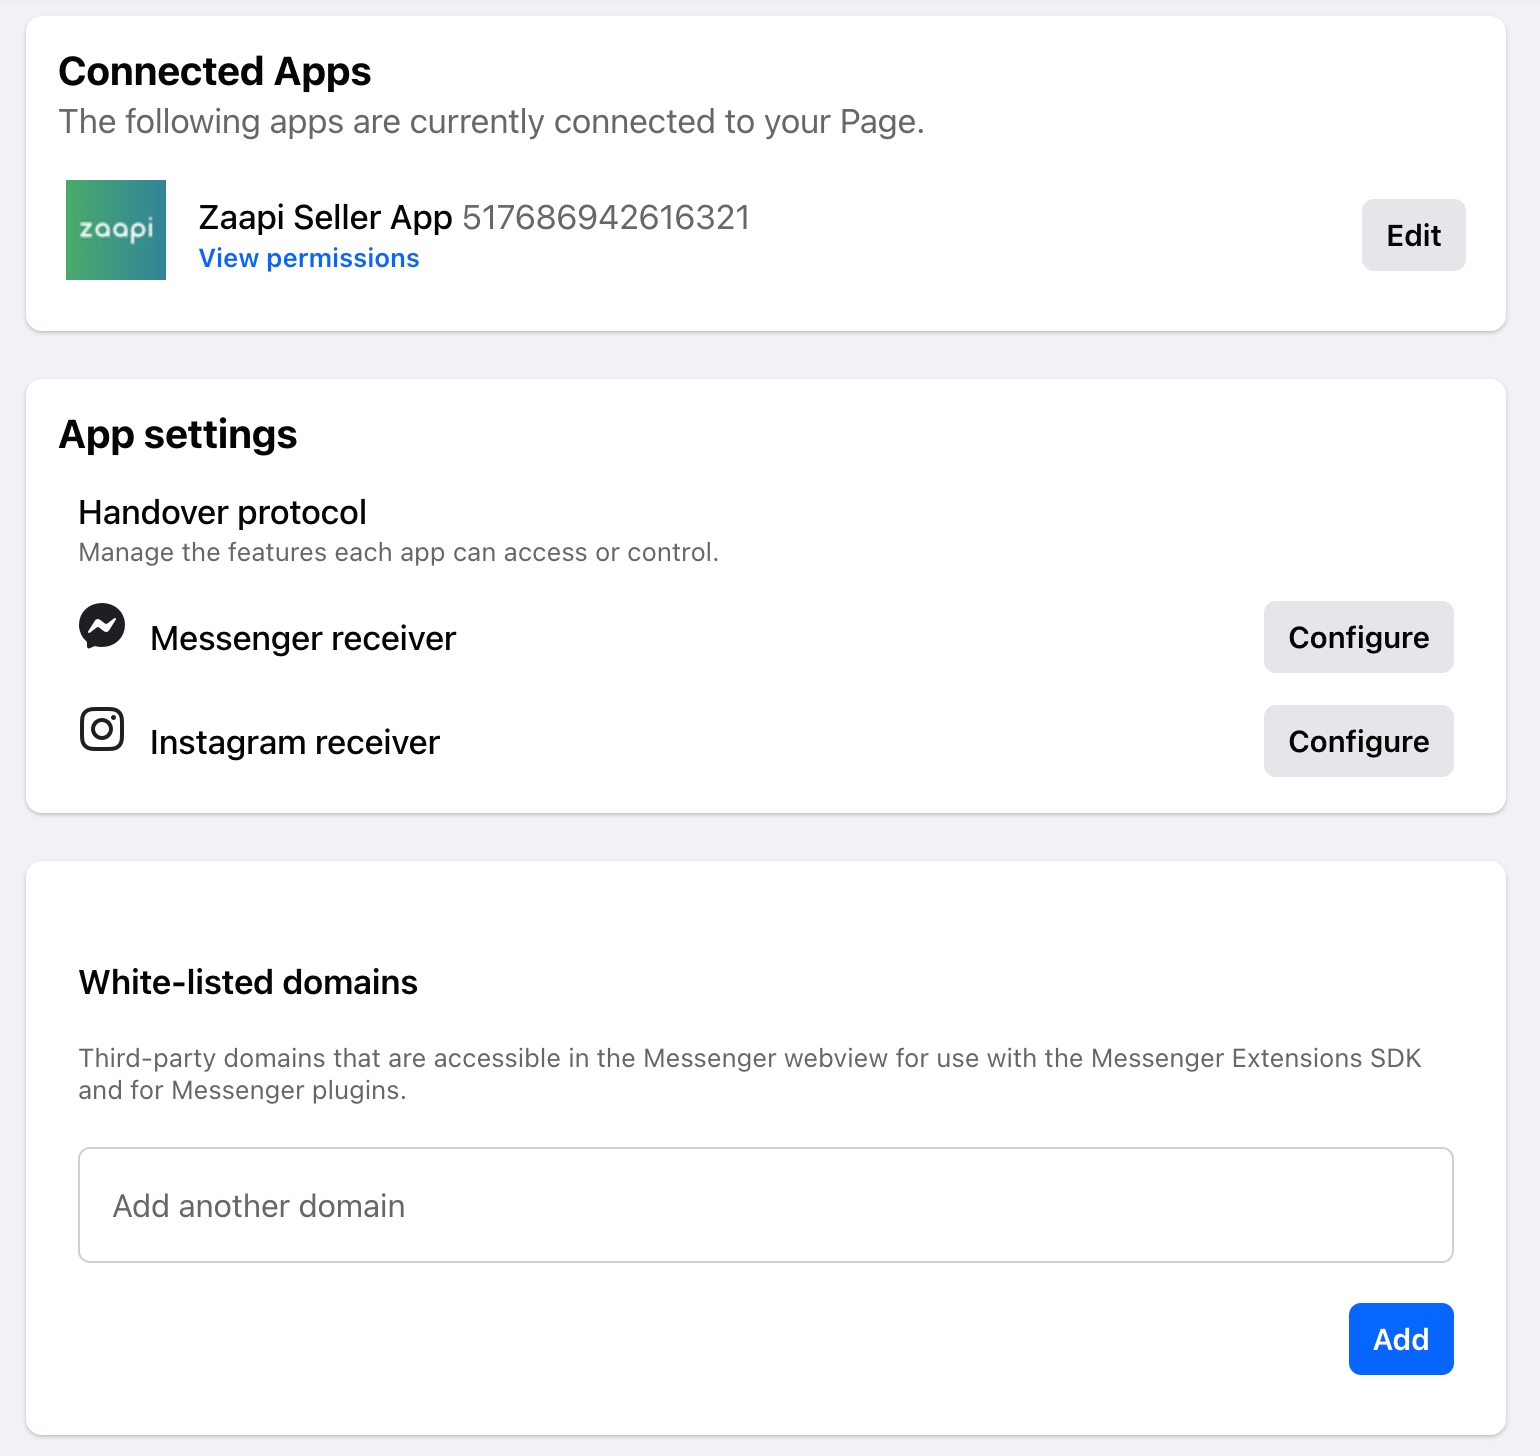Click the Instagram icon
Screen dimensions: 1540x1456
click(x=102, y=729)
